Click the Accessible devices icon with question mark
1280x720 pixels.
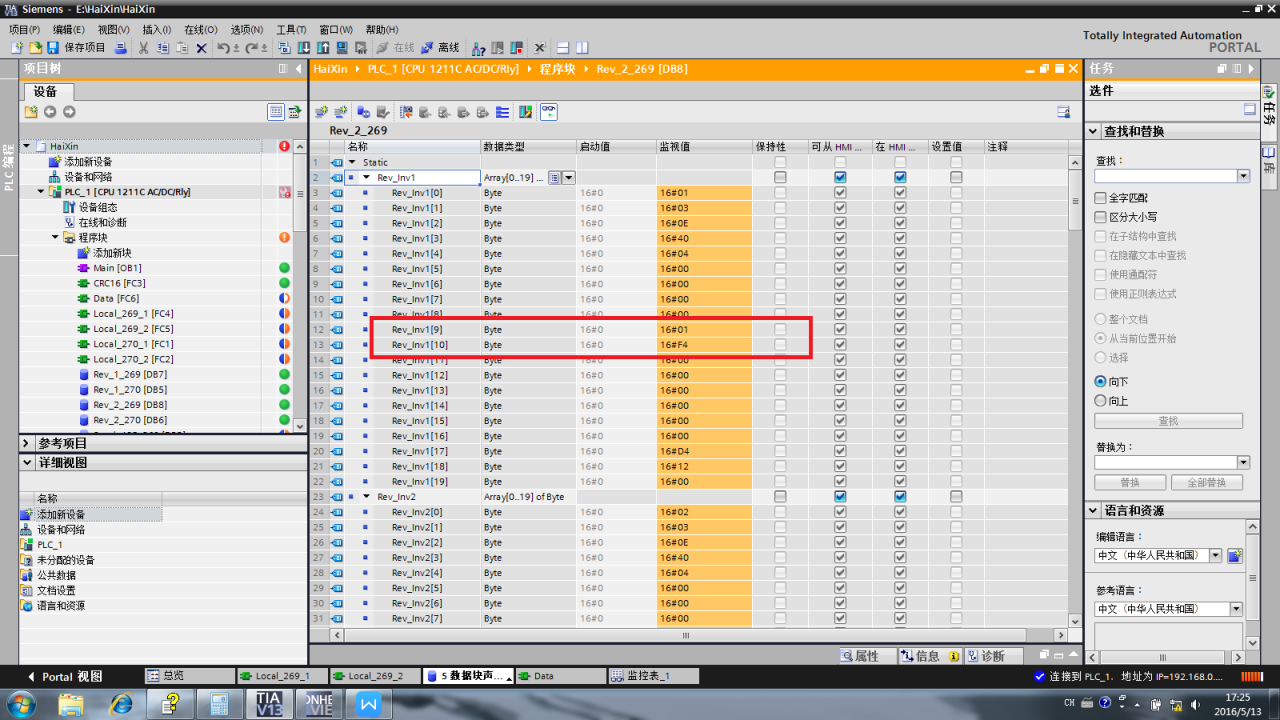478,47
